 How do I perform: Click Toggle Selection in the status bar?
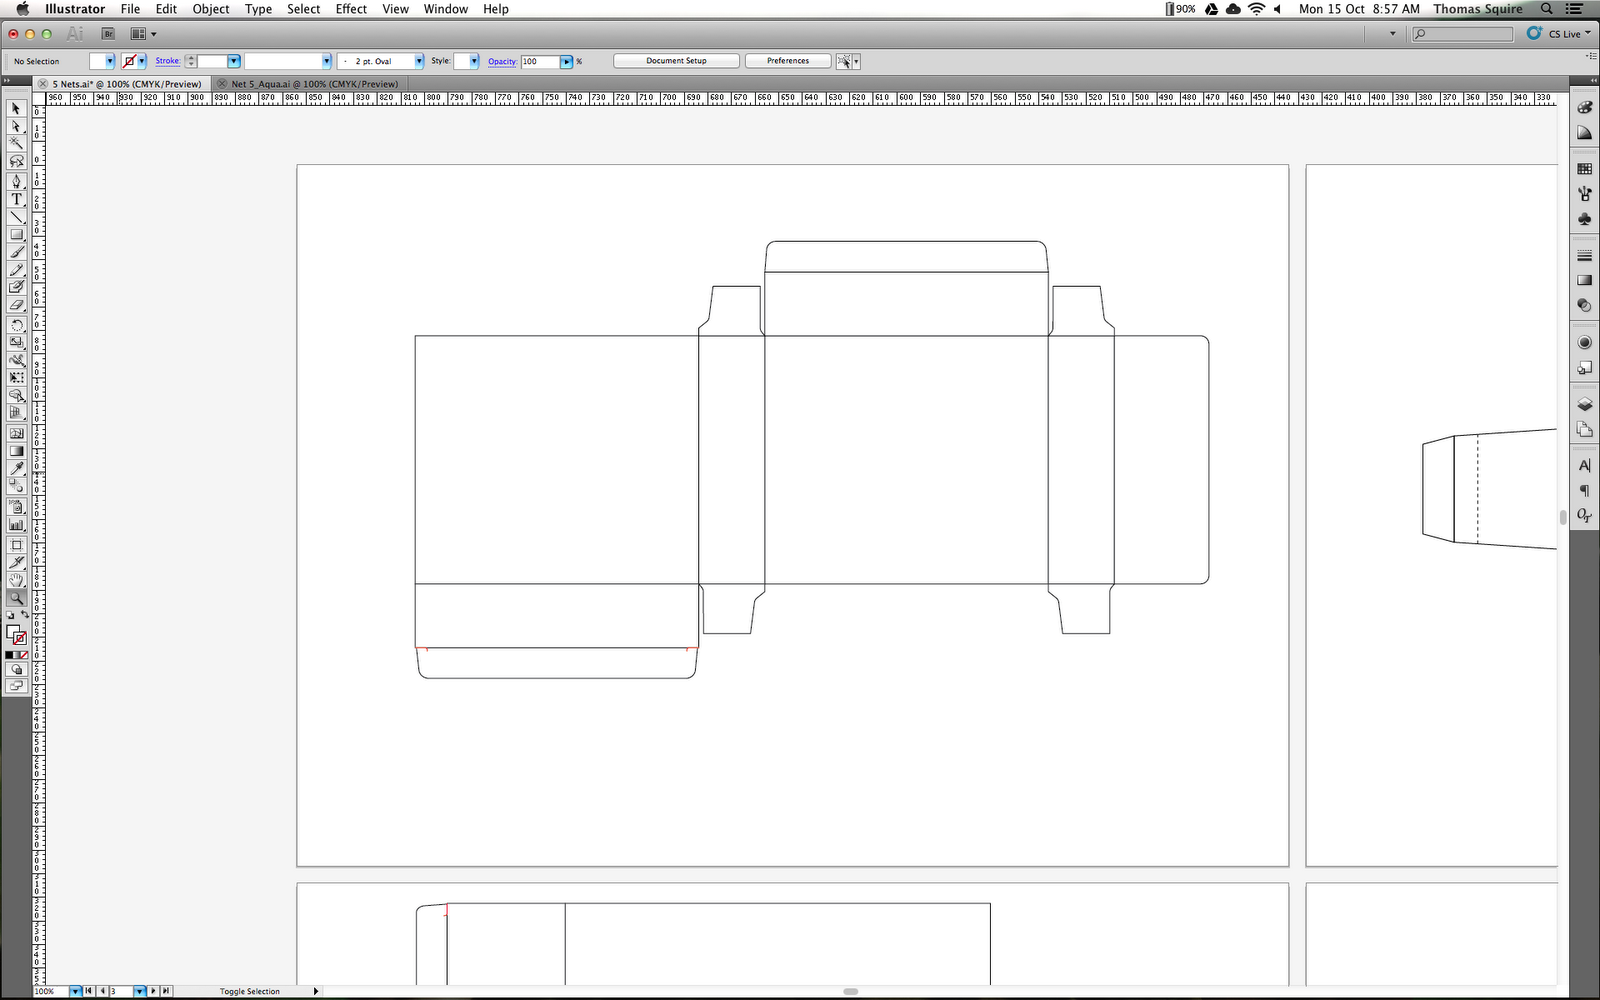point(250,991)
